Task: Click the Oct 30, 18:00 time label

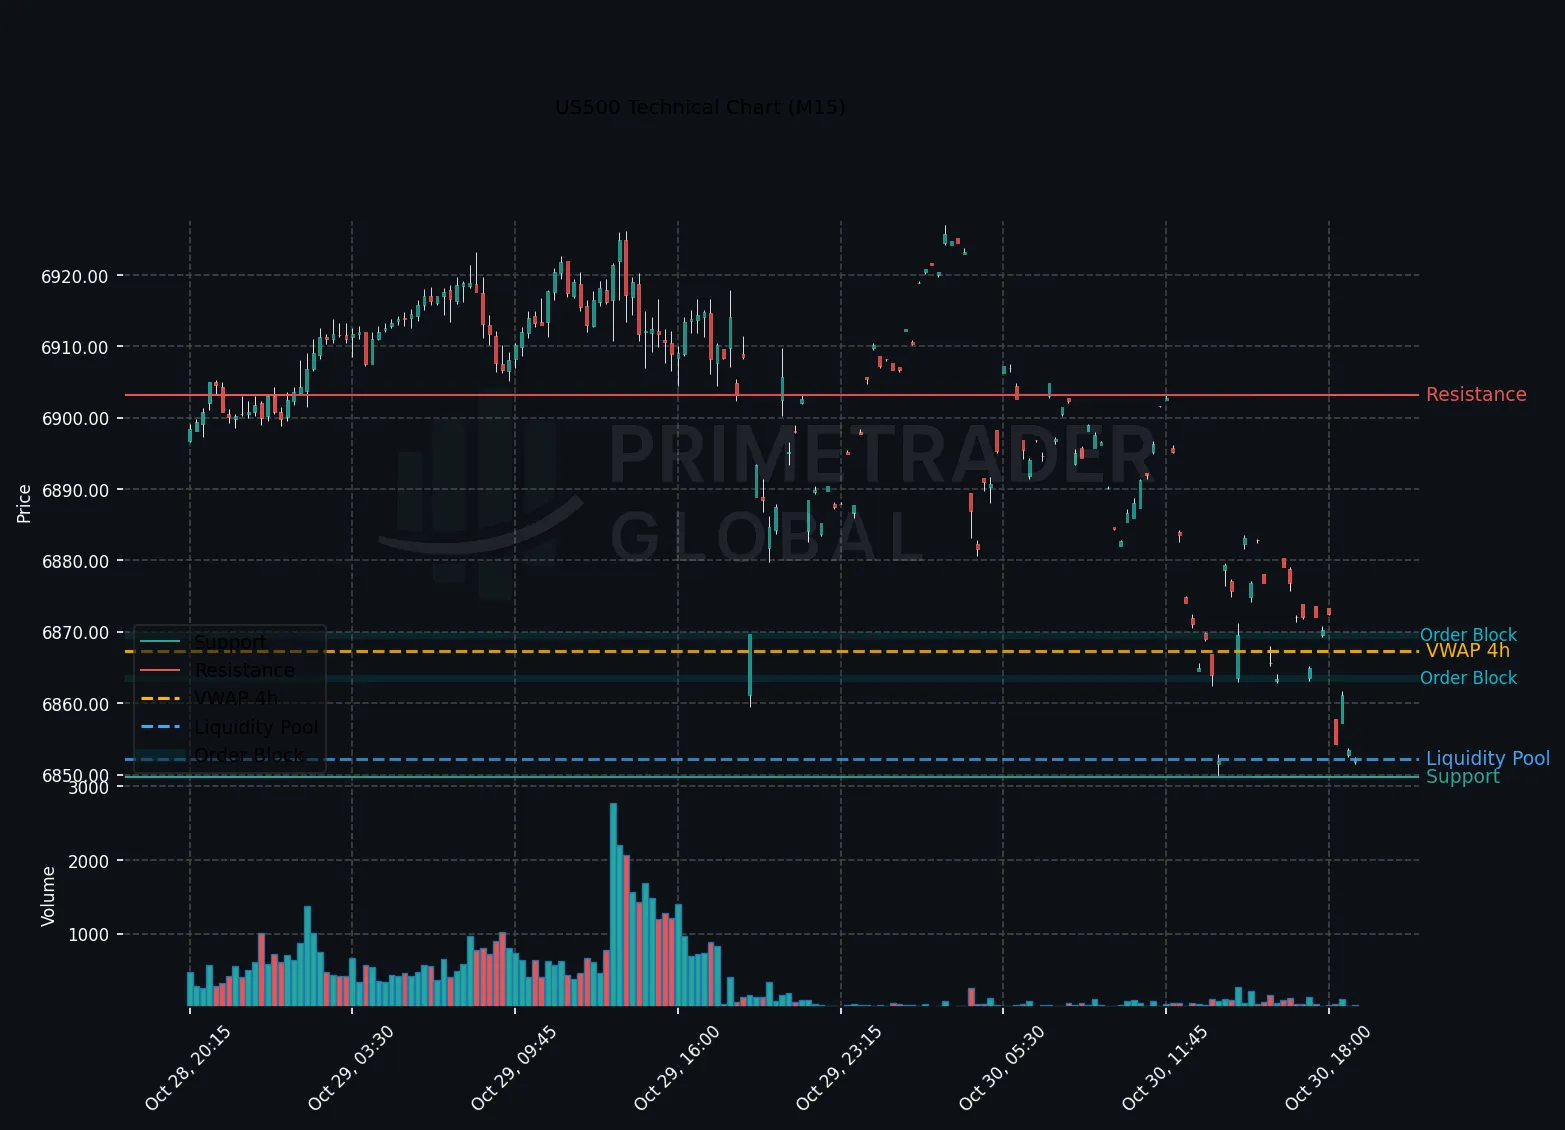Action: pos(1327,1068)
